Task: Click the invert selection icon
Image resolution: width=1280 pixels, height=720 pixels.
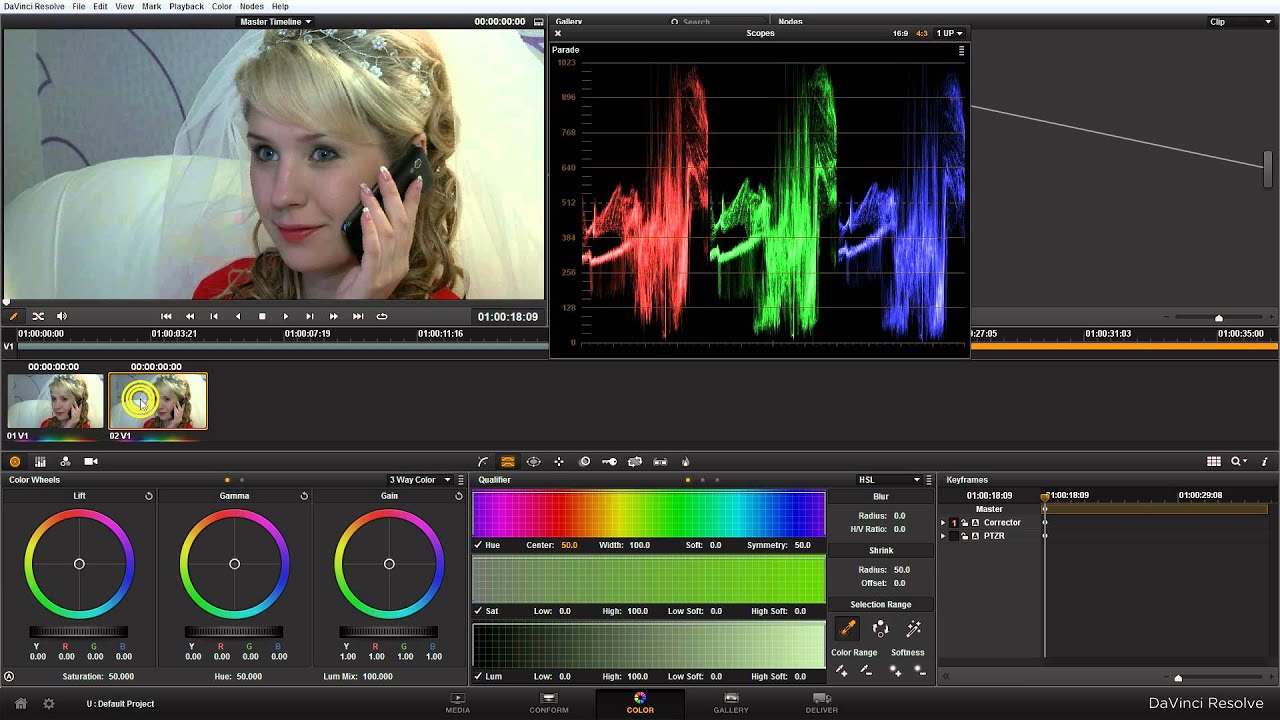Action: 881,629
